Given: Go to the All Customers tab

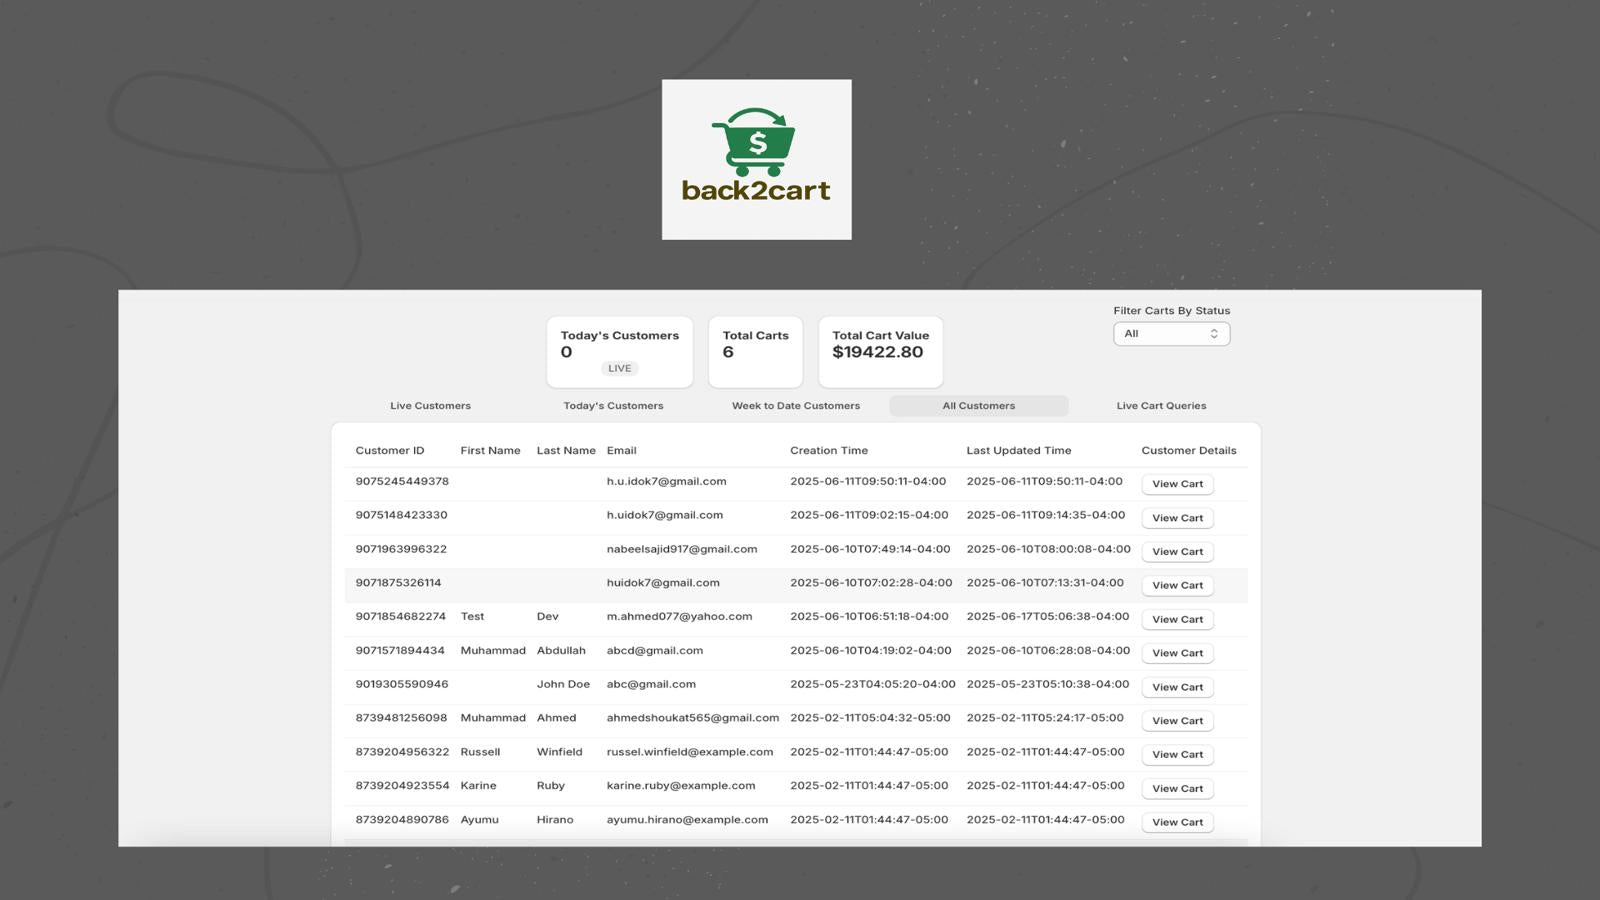Looking at the screenshot, I should click(979, 406).
